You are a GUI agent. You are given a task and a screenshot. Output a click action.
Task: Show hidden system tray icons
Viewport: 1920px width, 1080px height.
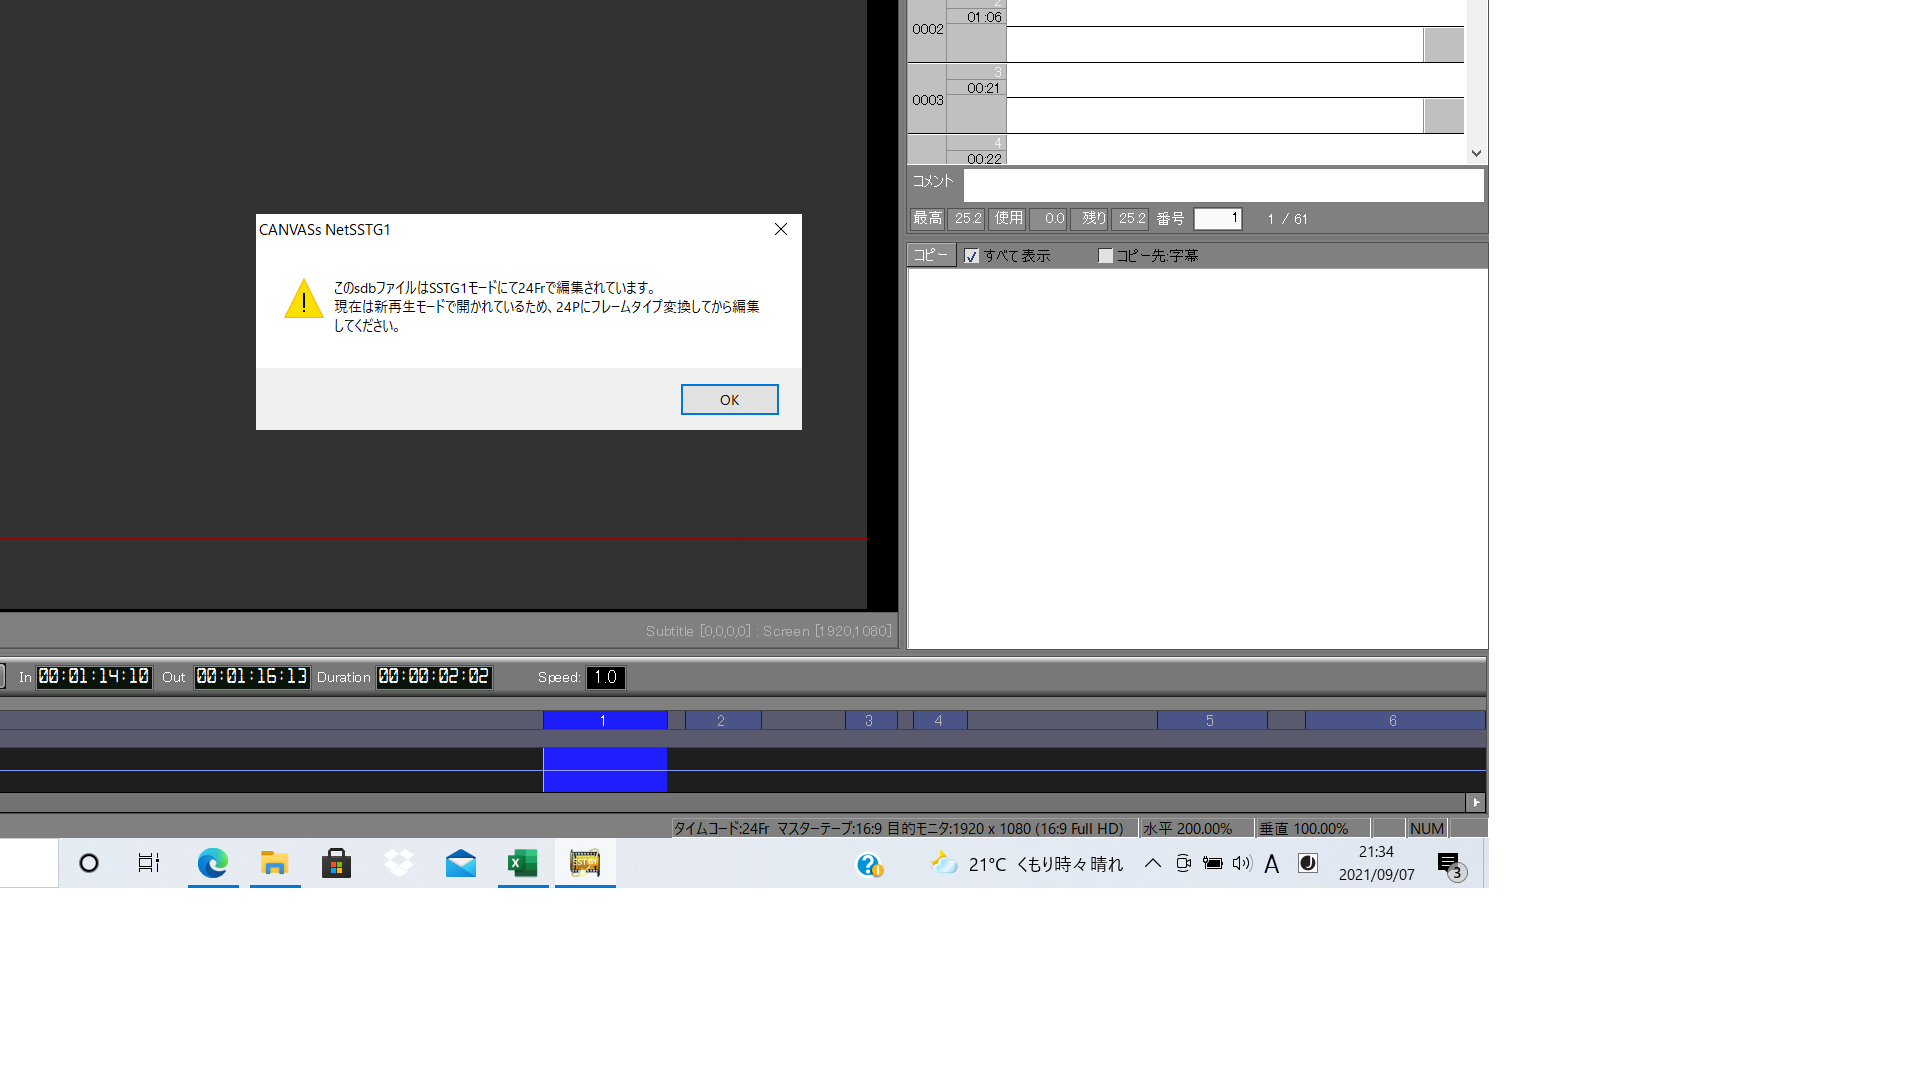[x=1153, y=864]
